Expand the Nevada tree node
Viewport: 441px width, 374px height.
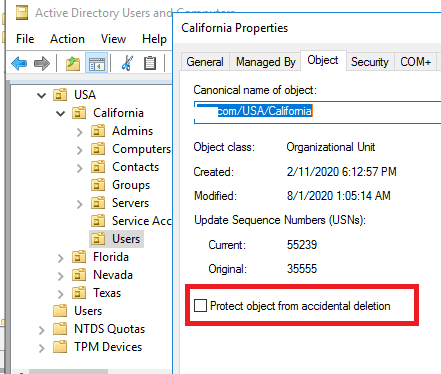(x=60, y=276)
